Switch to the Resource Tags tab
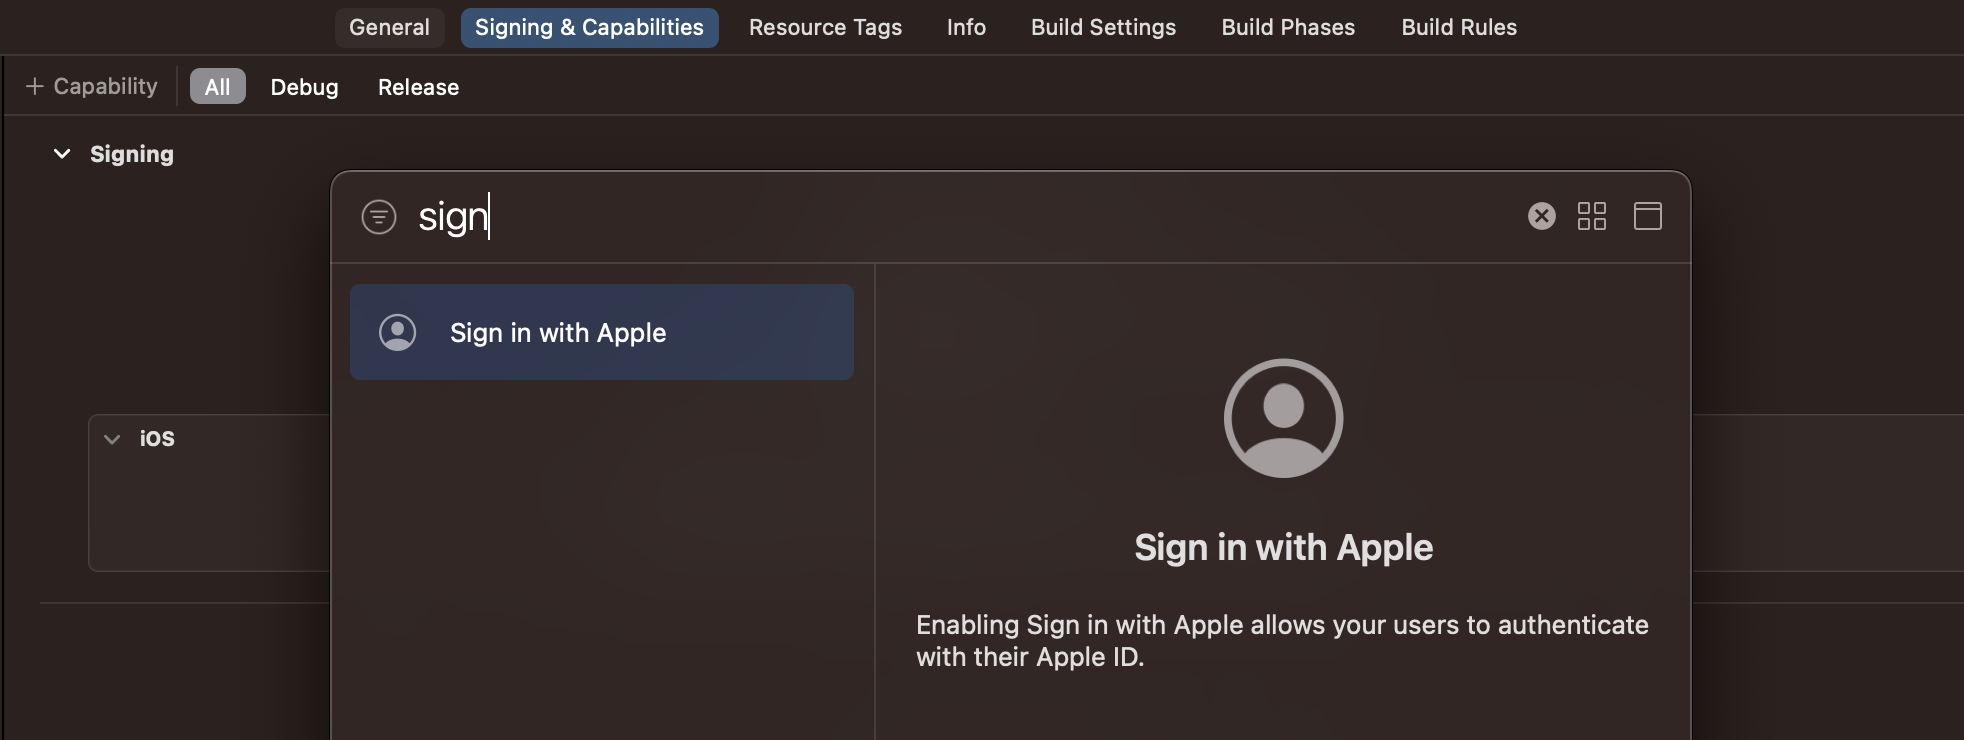Screen dimensions: 1964x740 [x=825, y=27]
